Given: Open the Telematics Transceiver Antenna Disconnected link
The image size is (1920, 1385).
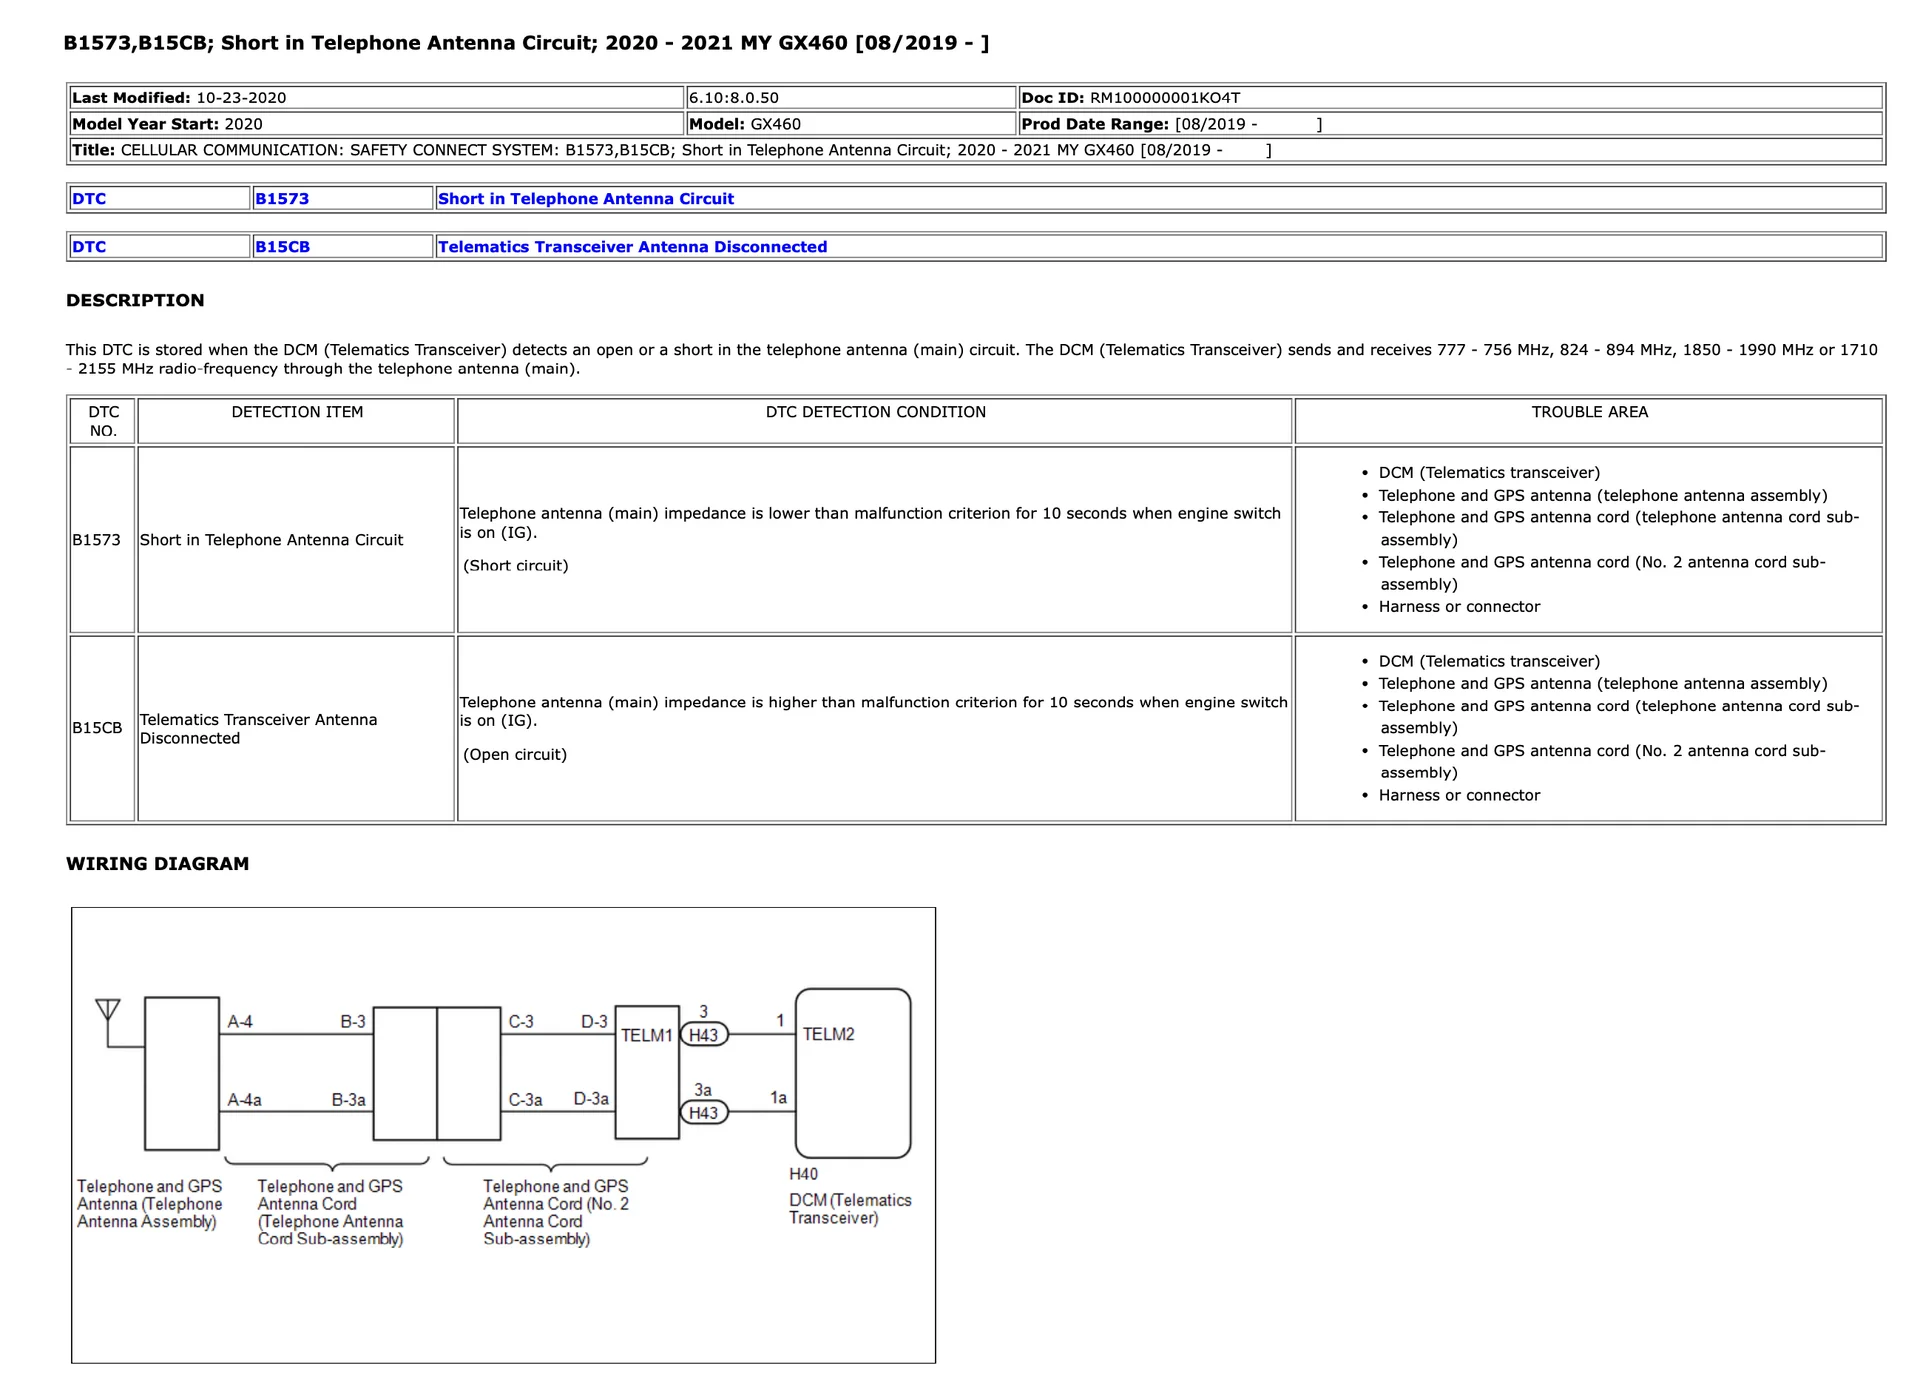Looking at the screenshot, I should pos(632,246).
